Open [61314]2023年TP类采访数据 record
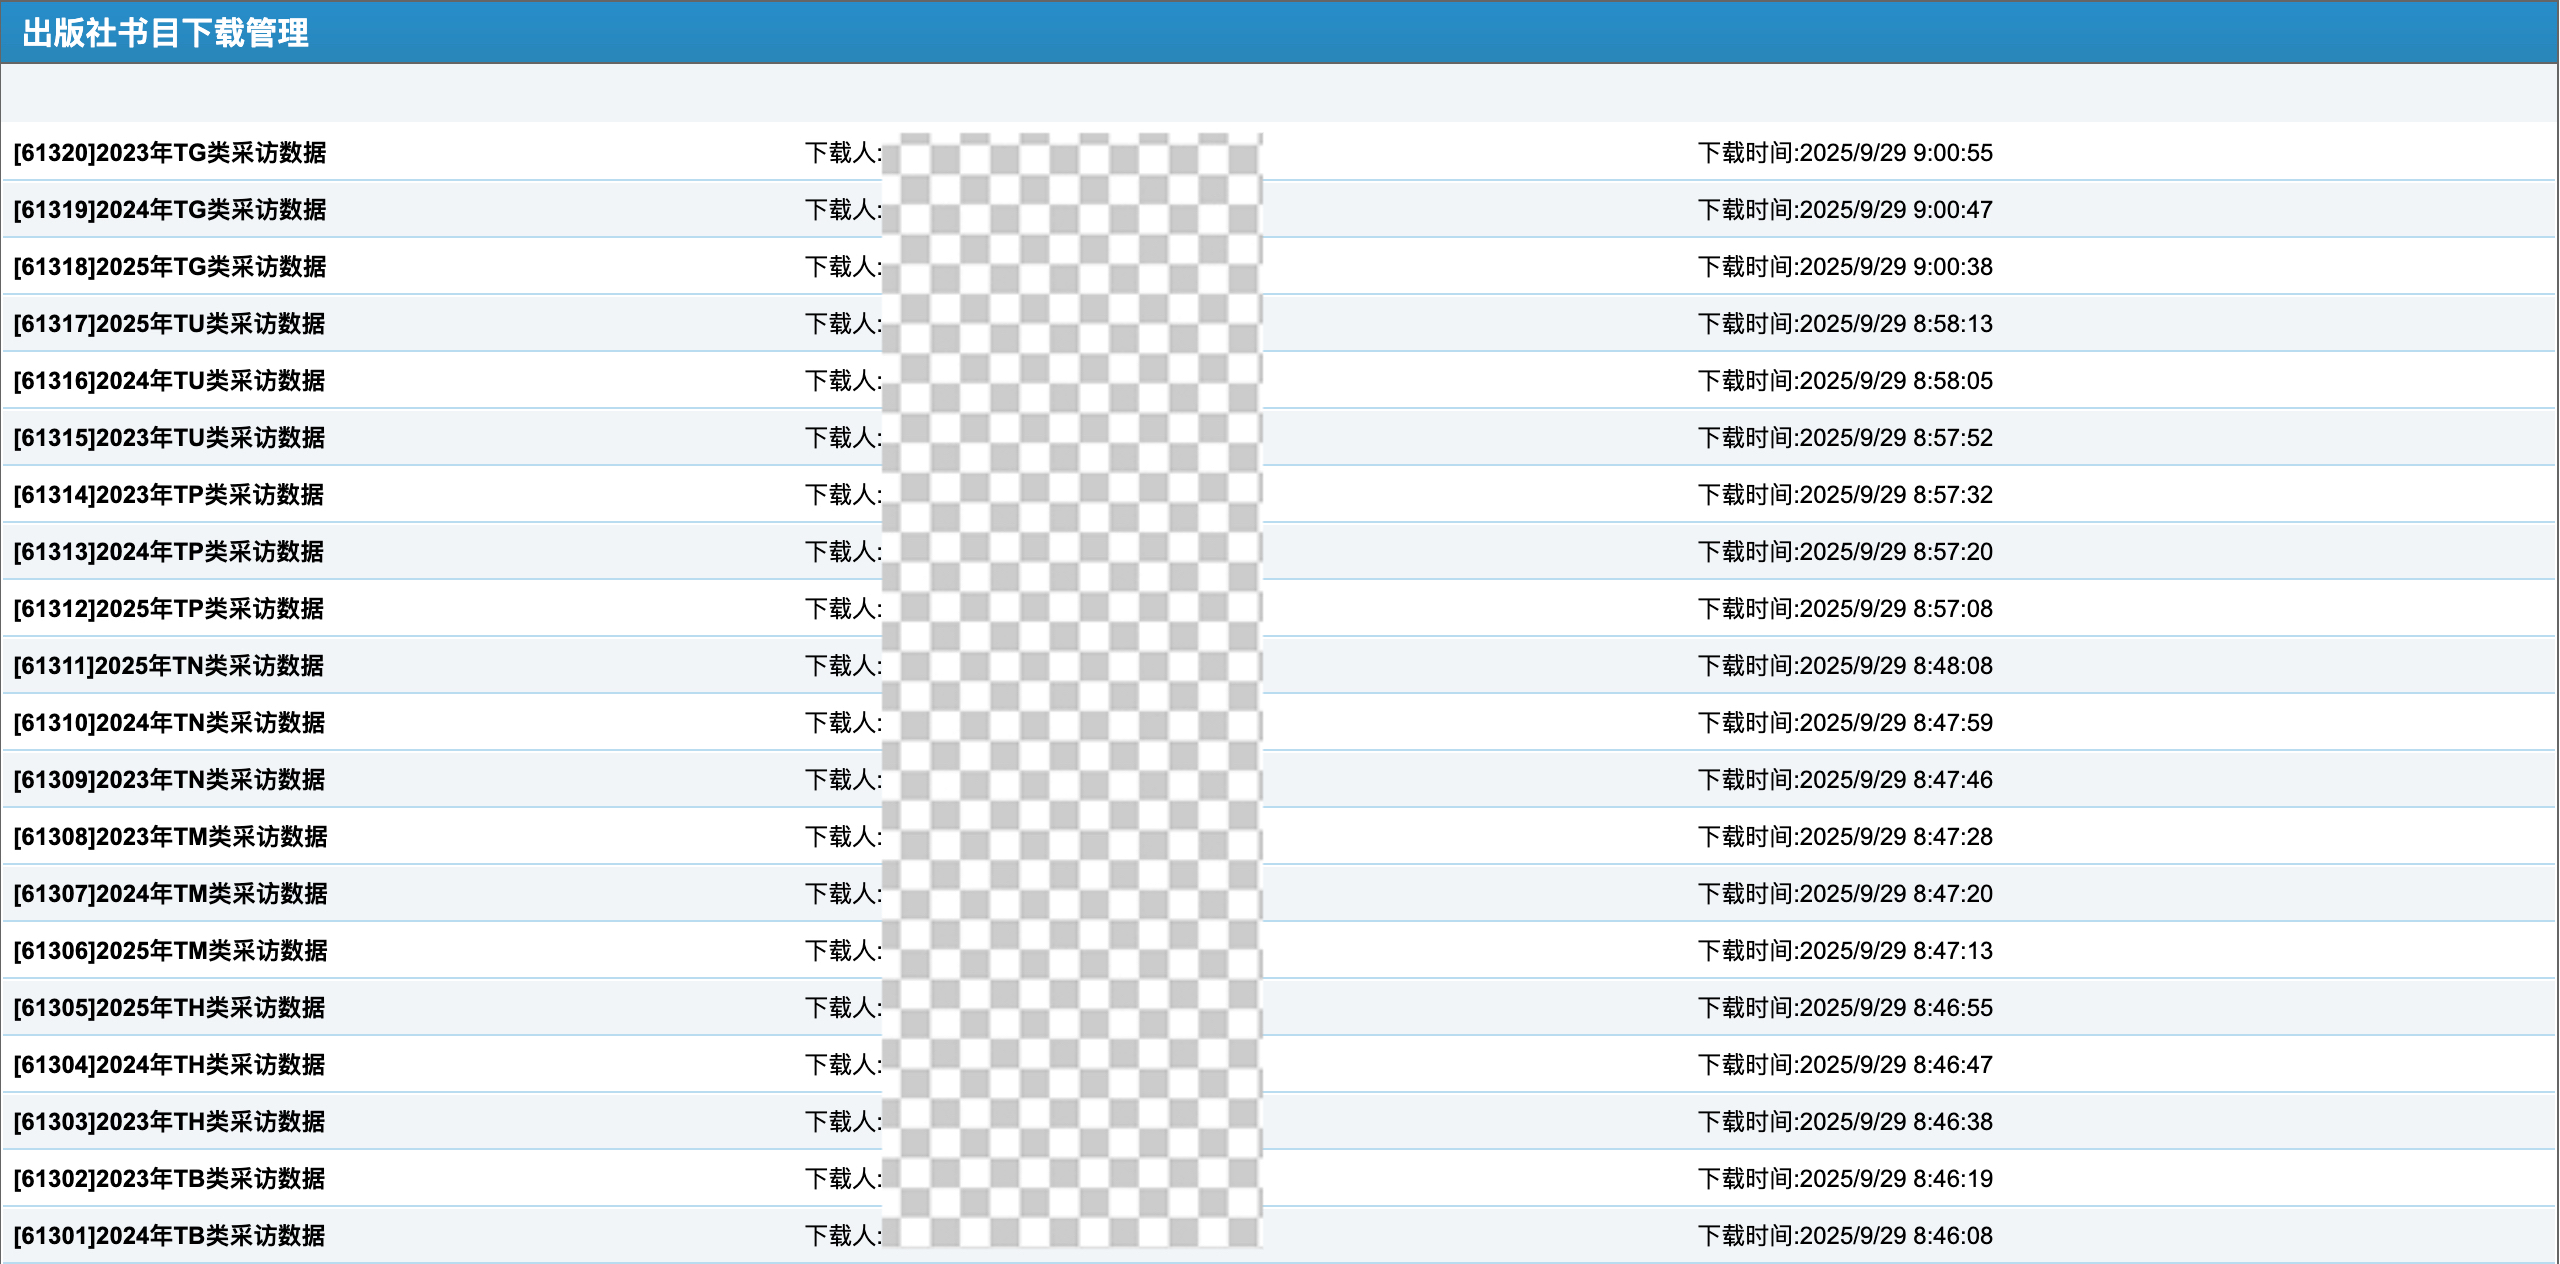 (170, 495)
